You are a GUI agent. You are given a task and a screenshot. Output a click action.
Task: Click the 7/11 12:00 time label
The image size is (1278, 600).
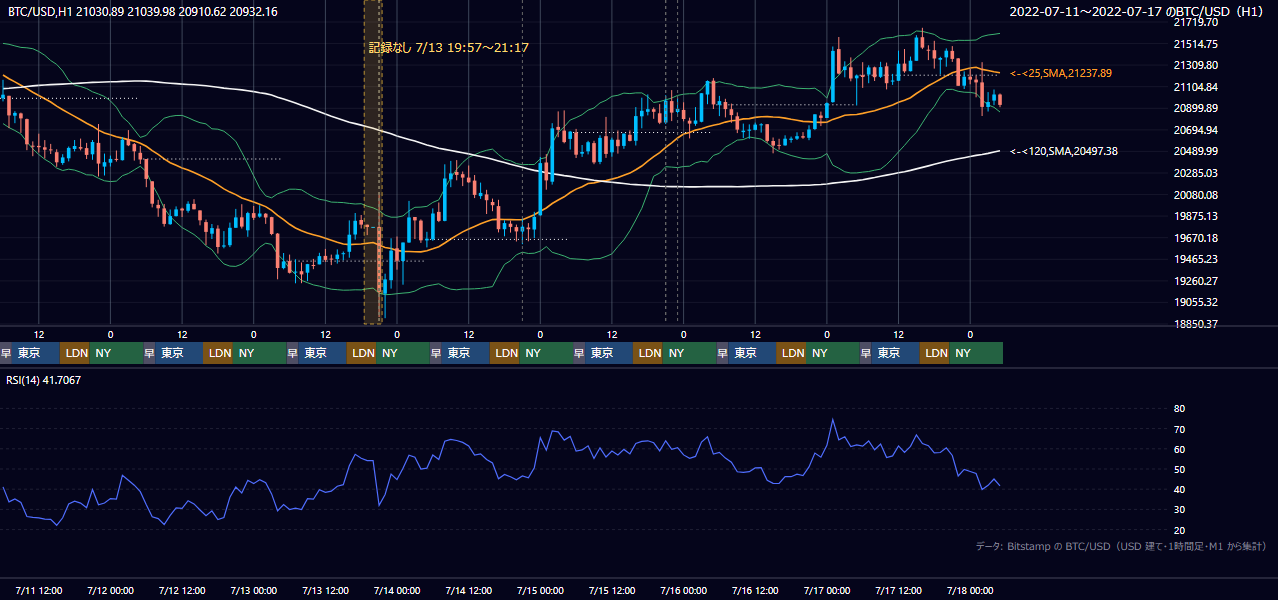[39, 590]
